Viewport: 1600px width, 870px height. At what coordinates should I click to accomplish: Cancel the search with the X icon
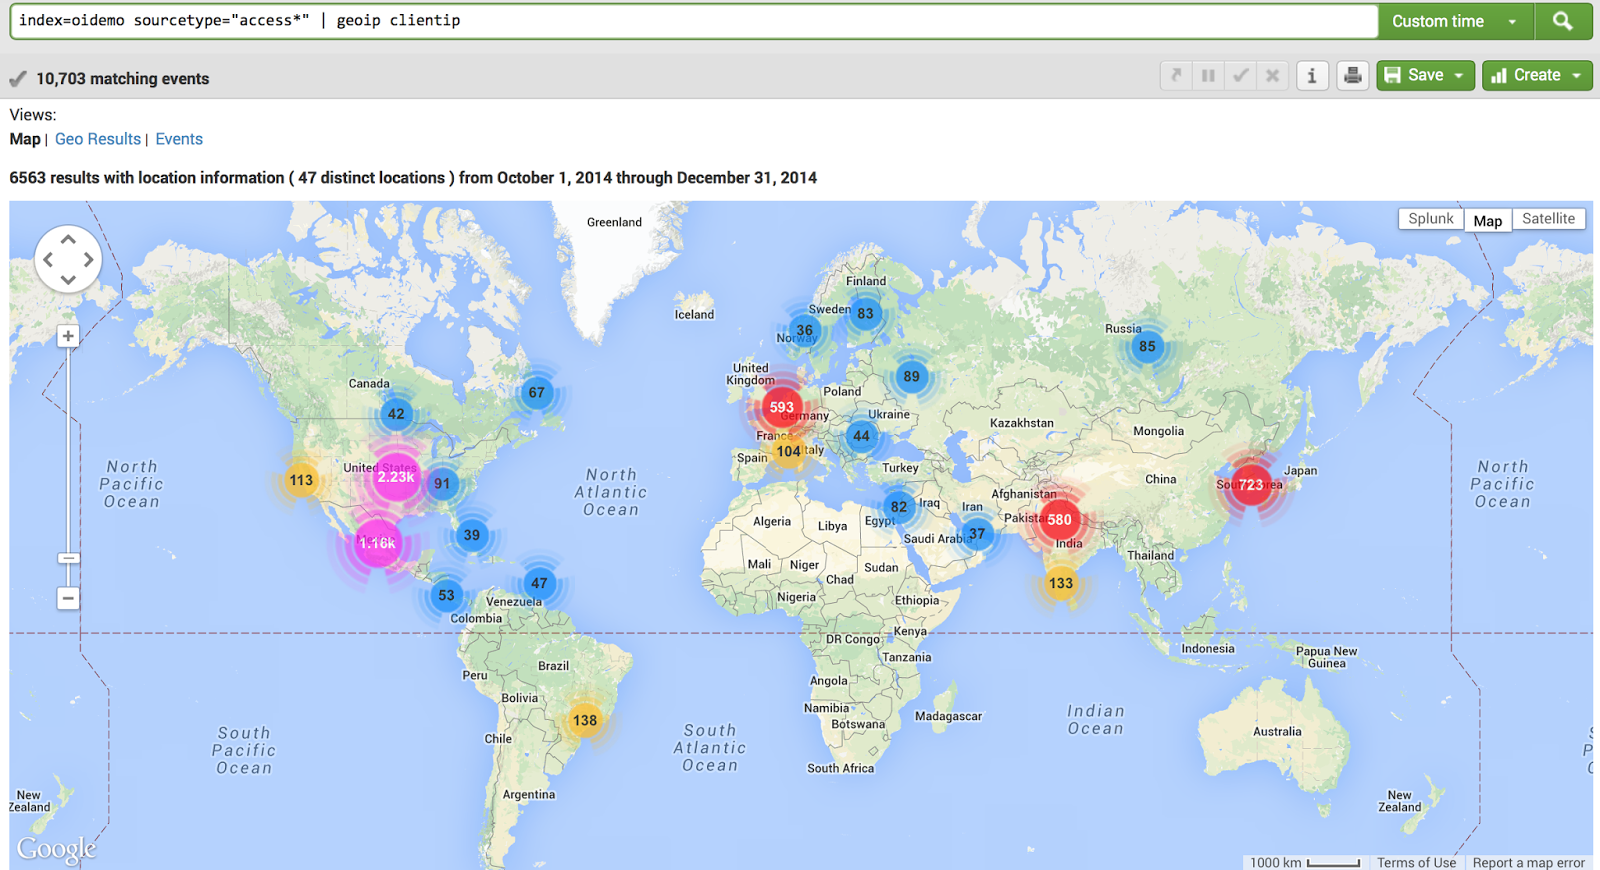pos(1272,75)
